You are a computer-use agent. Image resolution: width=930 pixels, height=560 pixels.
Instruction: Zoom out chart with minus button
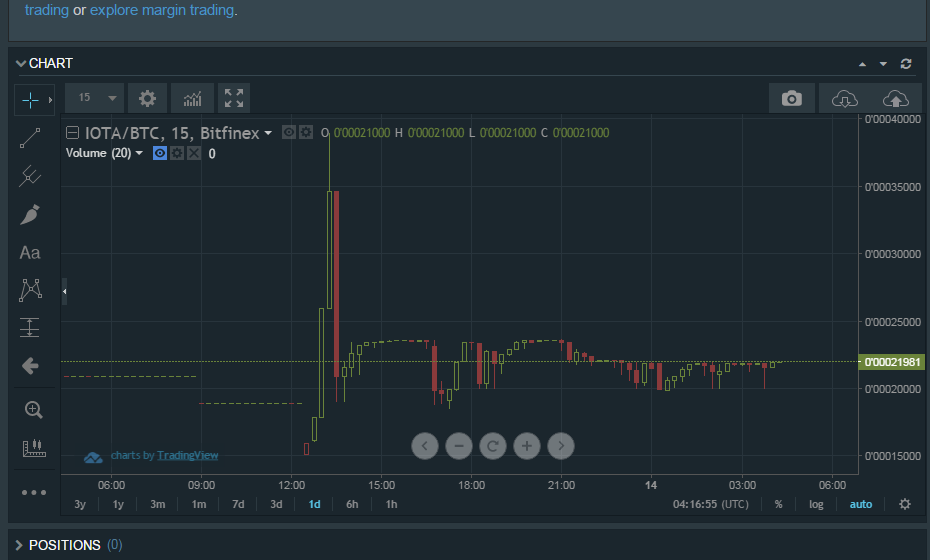458,446
